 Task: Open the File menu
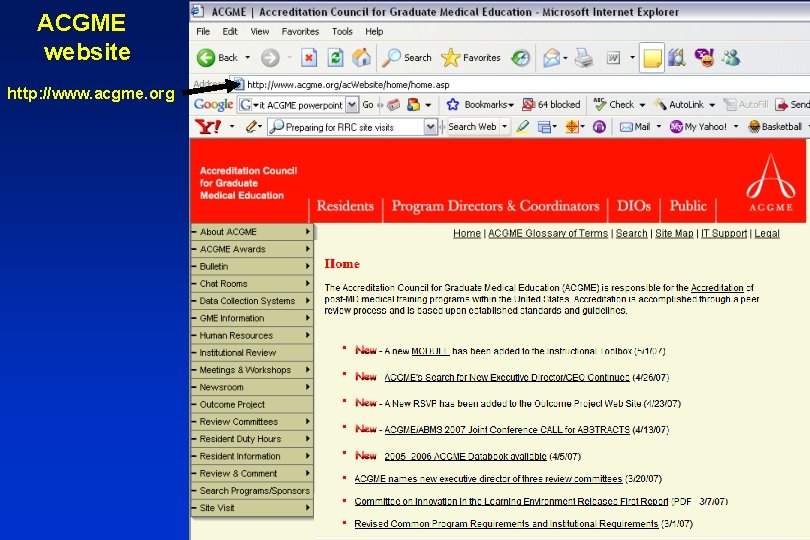203,32
